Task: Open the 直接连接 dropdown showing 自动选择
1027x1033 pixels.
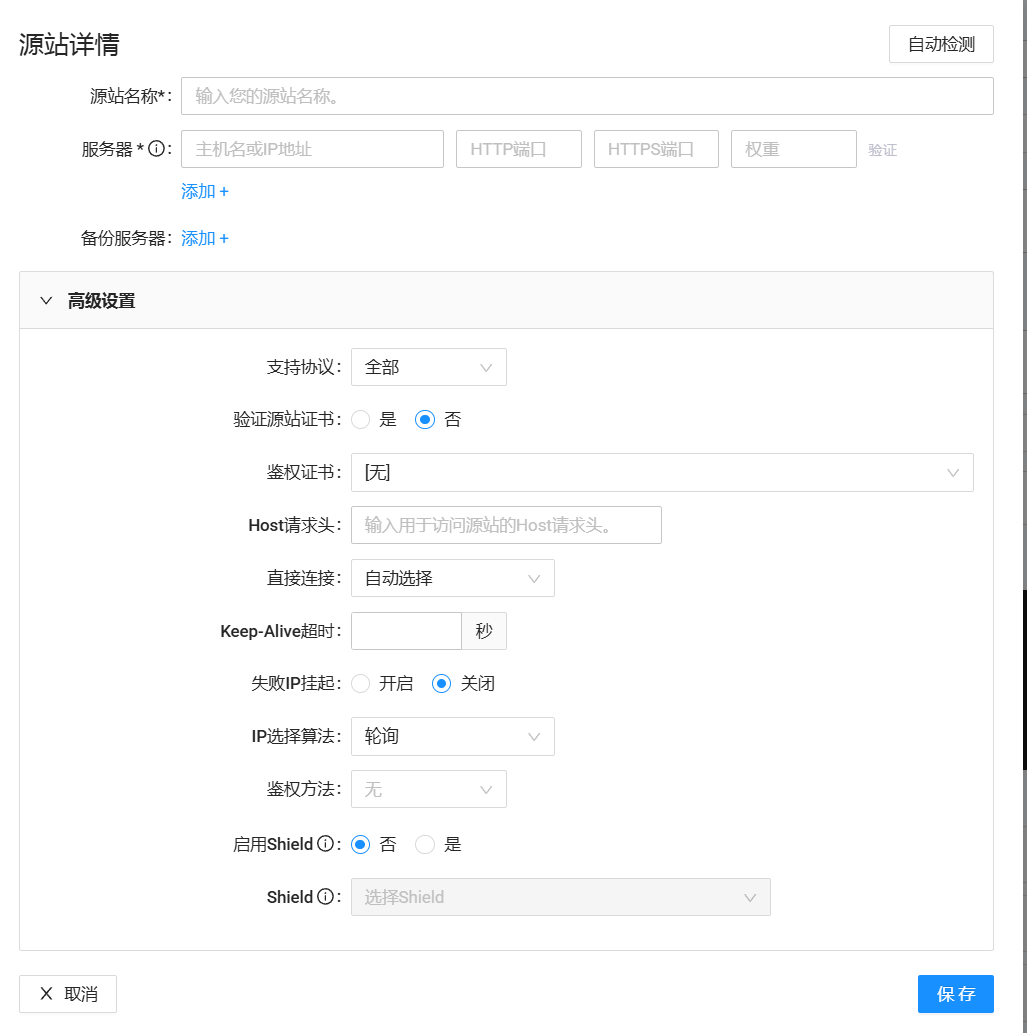Action: 452,577
